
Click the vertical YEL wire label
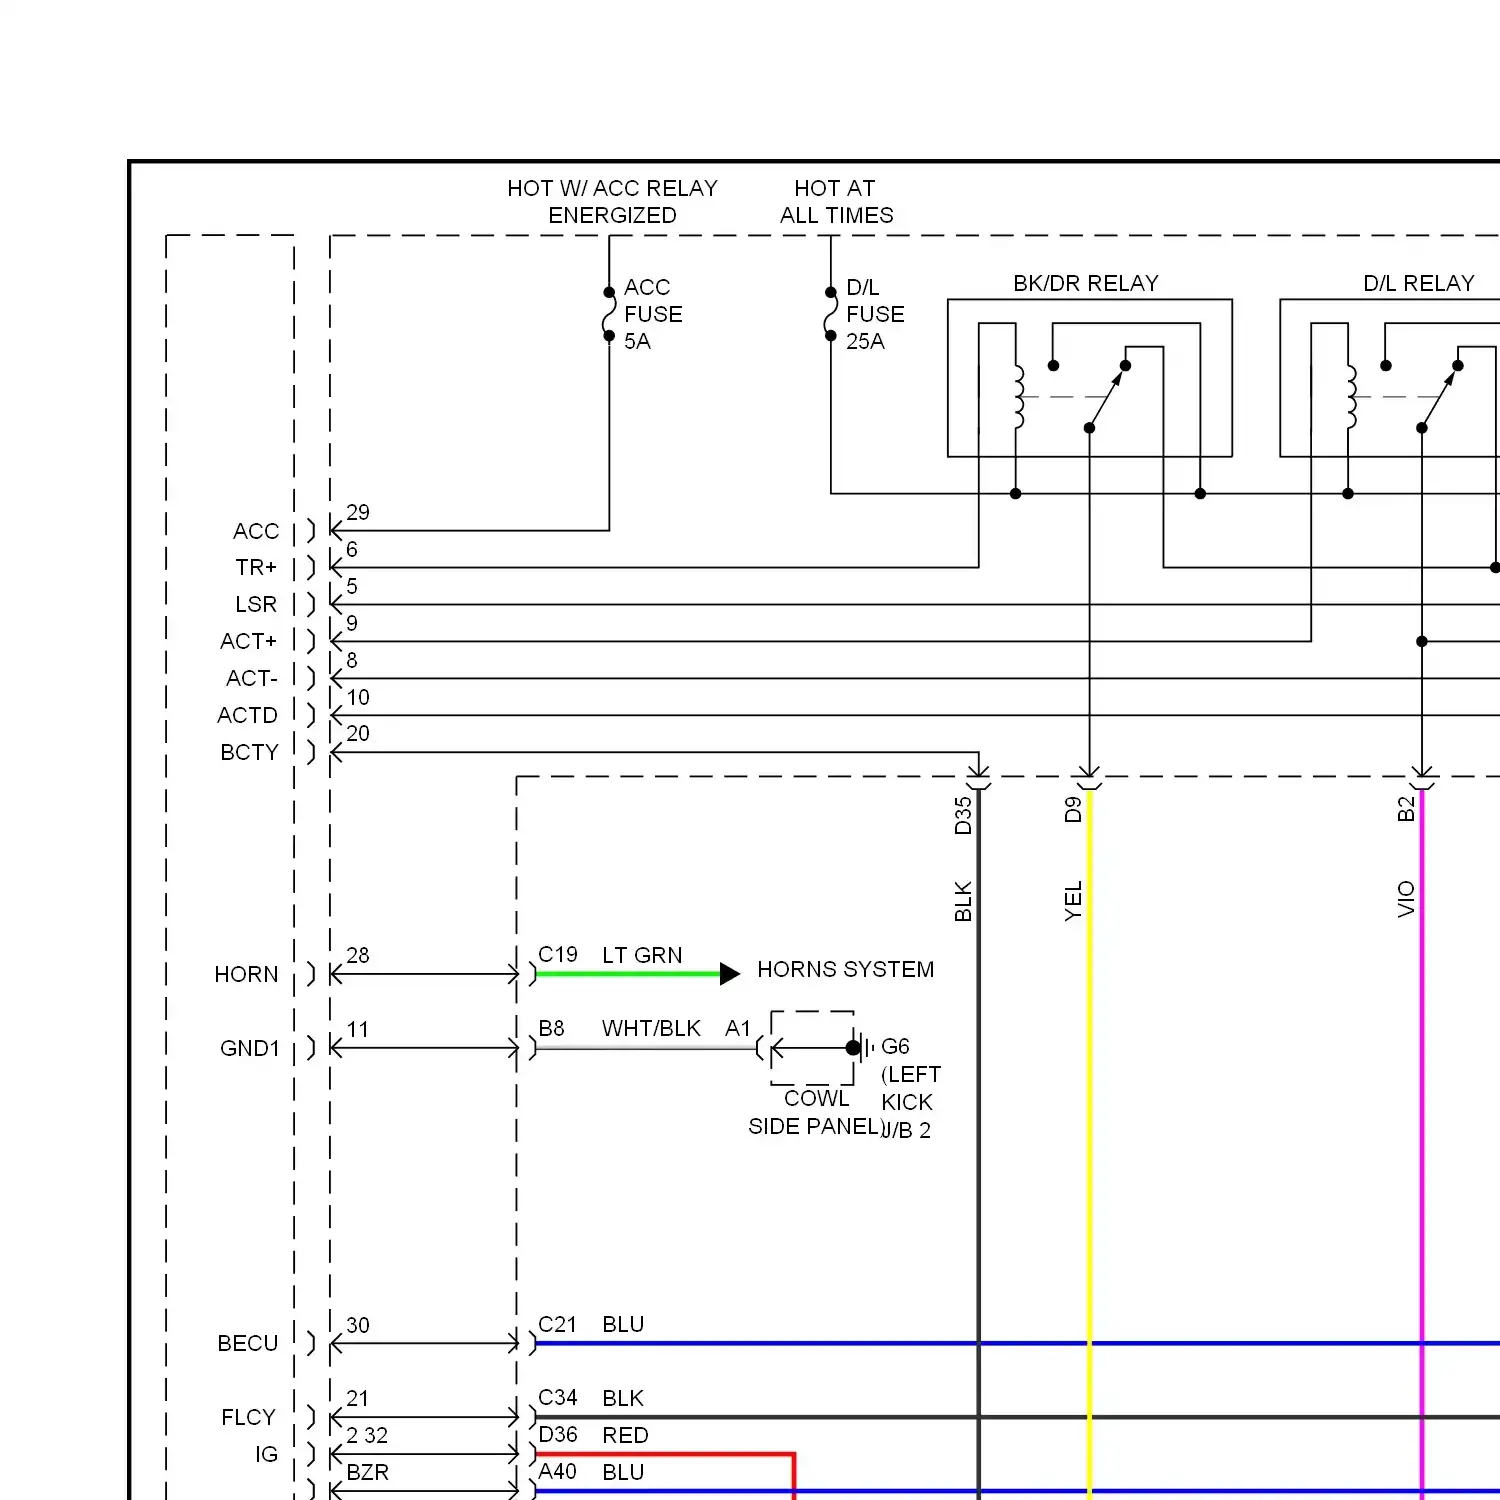pos(1073,901)
